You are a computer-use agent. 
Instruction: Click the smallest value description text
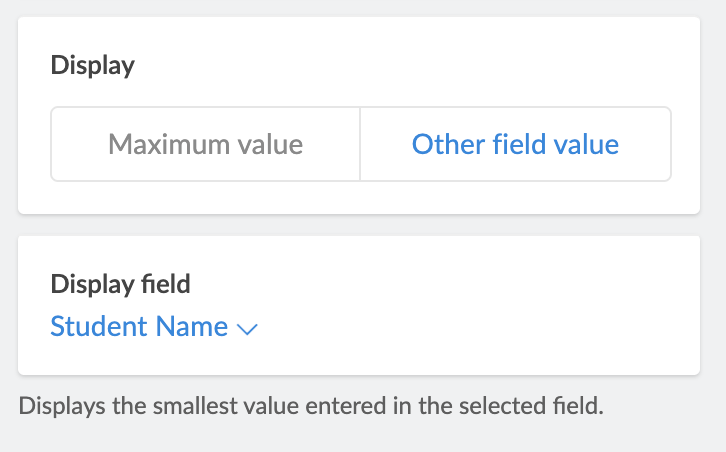tap(311, 407)
